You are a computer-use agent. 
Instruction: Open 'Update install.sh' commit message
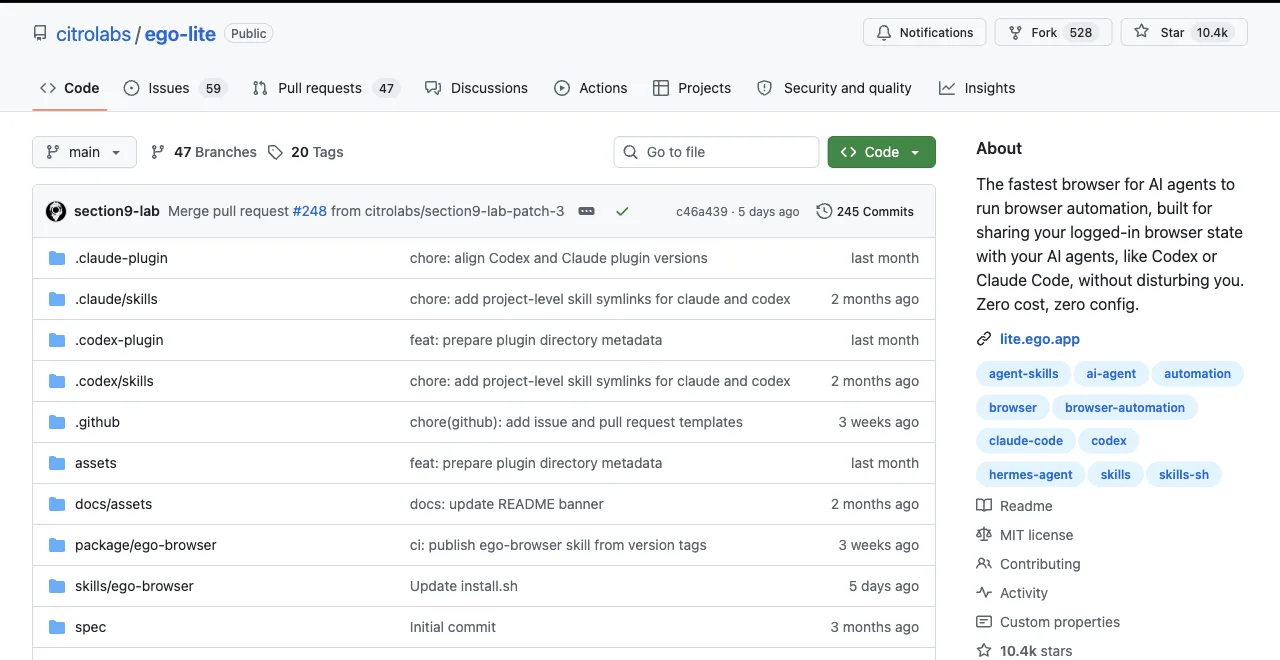pyautogui.click(x=464, y=586)
